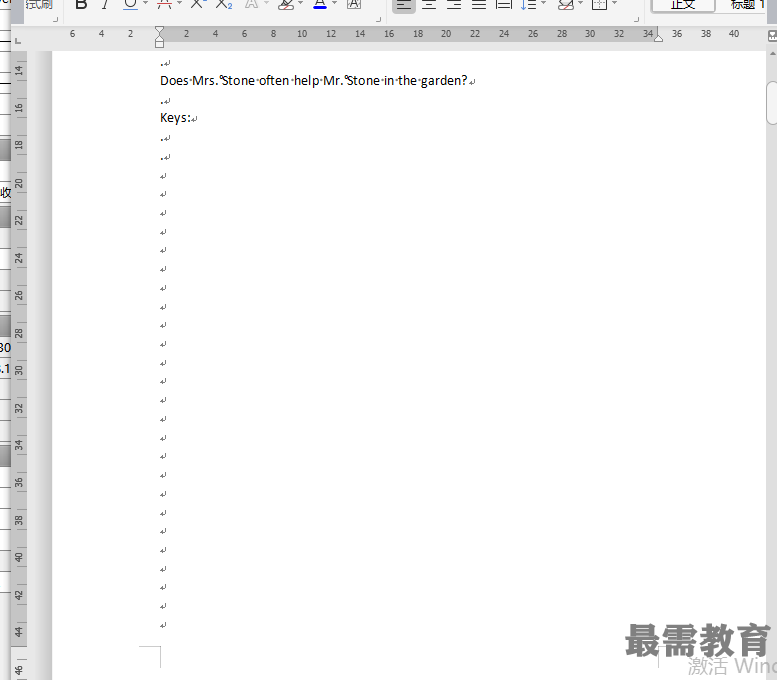Place cursor after 'Keys:' text
This screenshot has height=680, width=777.
tap(191, 118)
